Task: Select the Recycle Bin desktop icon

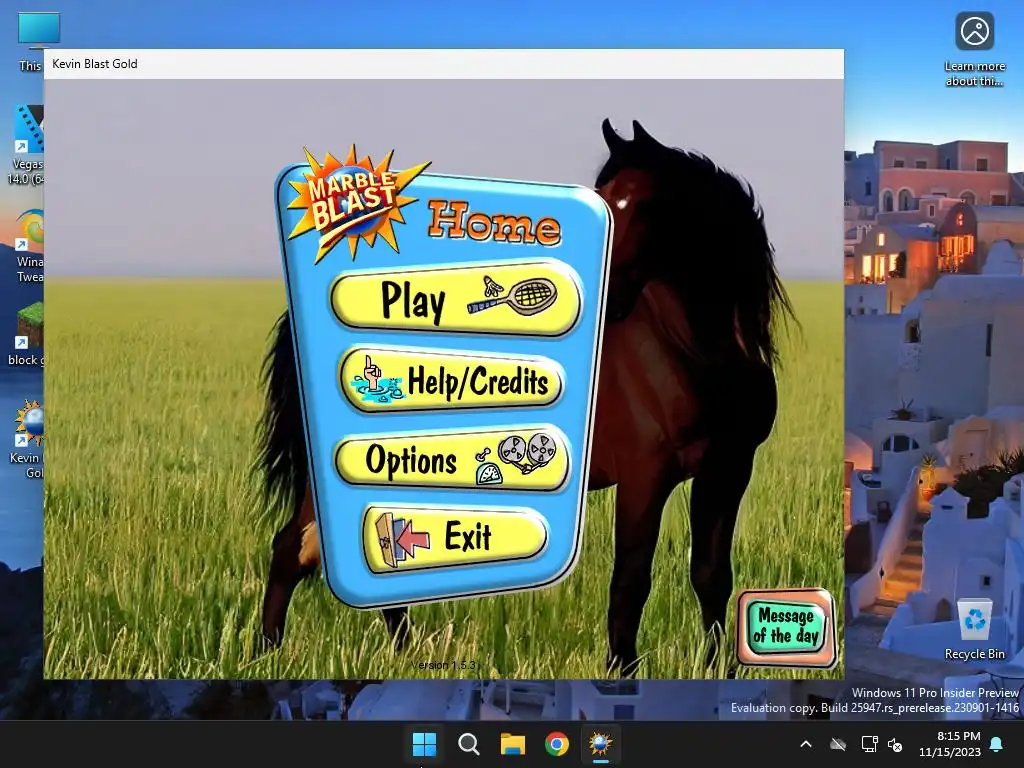Action: coord(974,630)
